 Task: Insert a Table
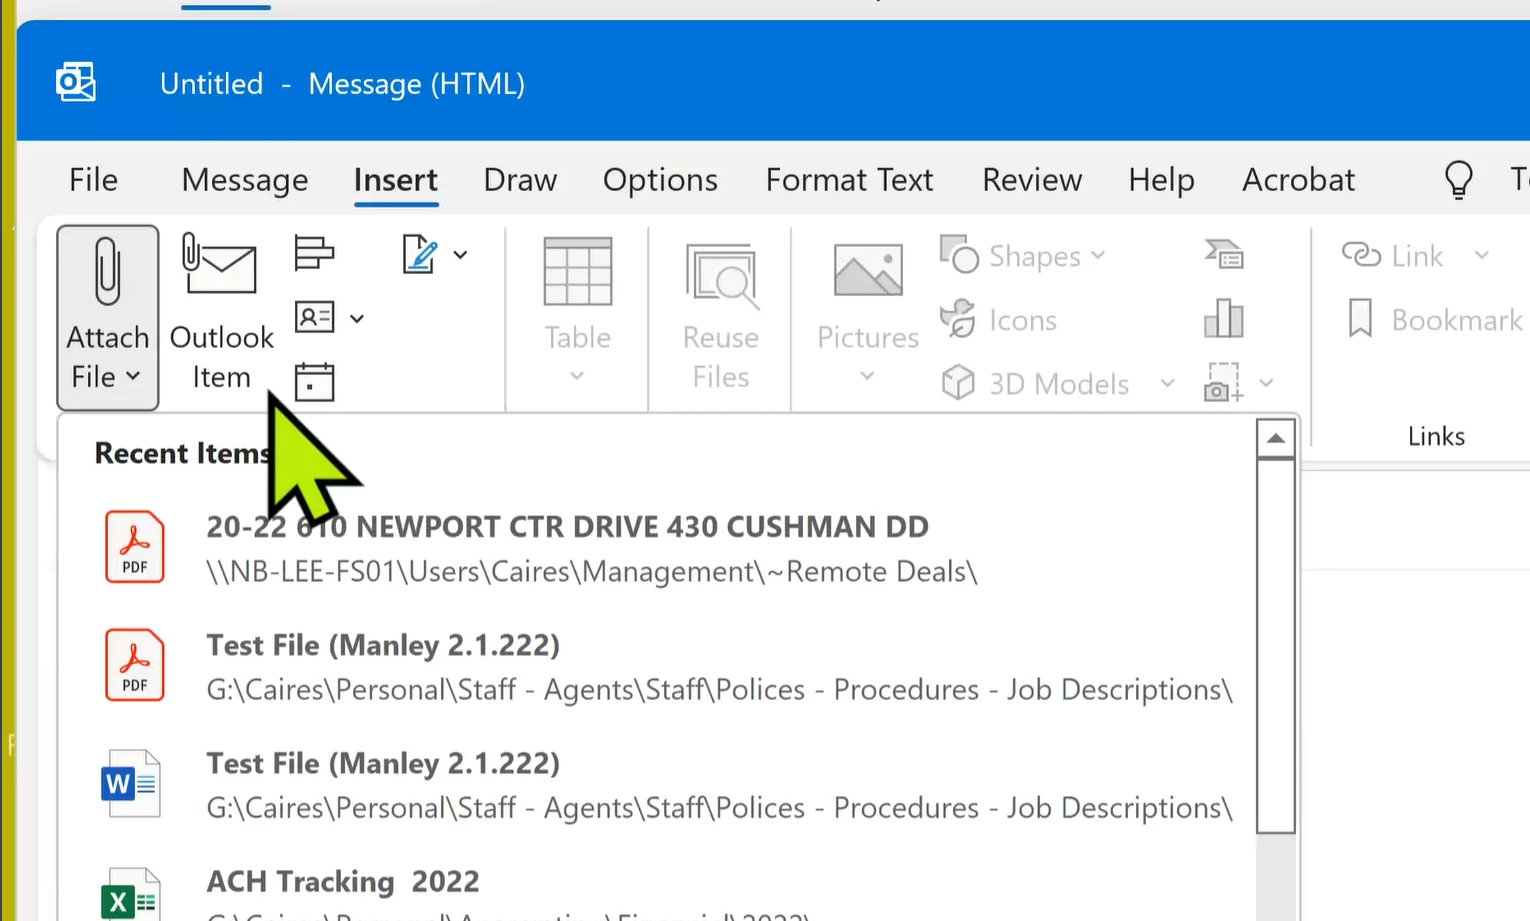[x=577, y=312]
